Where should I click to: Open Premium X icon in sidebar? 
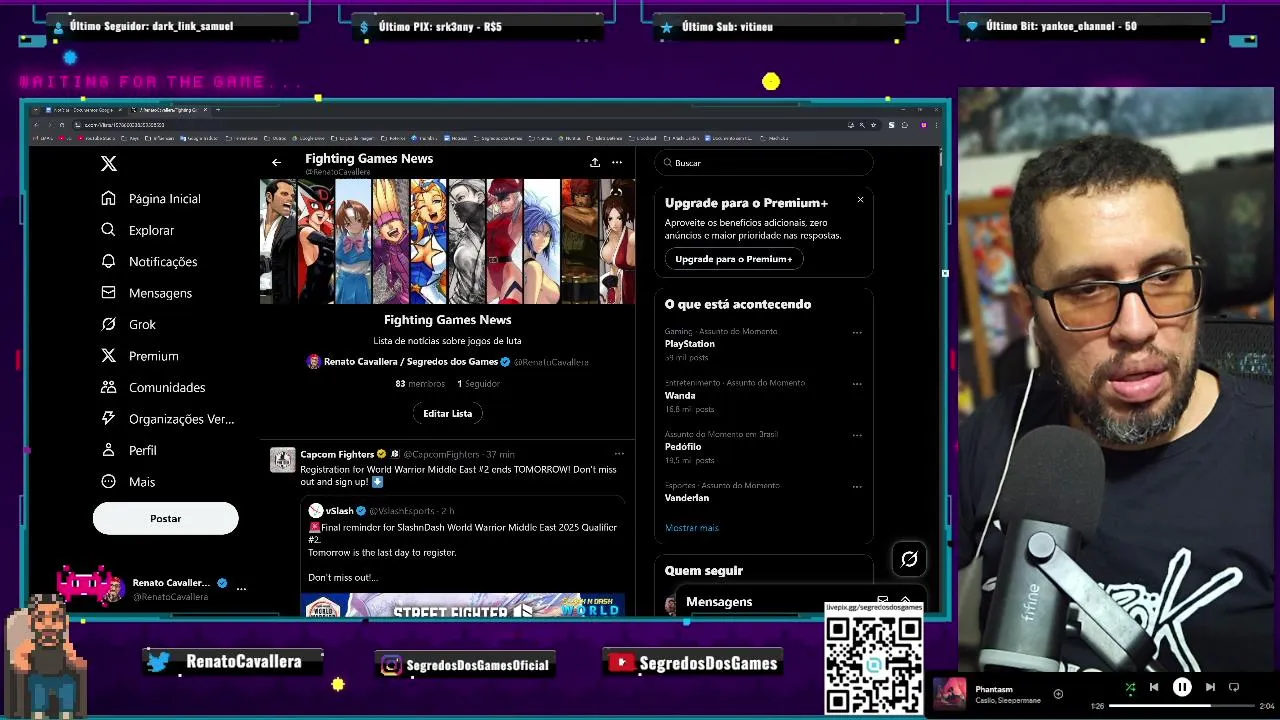tap(108, 356)
